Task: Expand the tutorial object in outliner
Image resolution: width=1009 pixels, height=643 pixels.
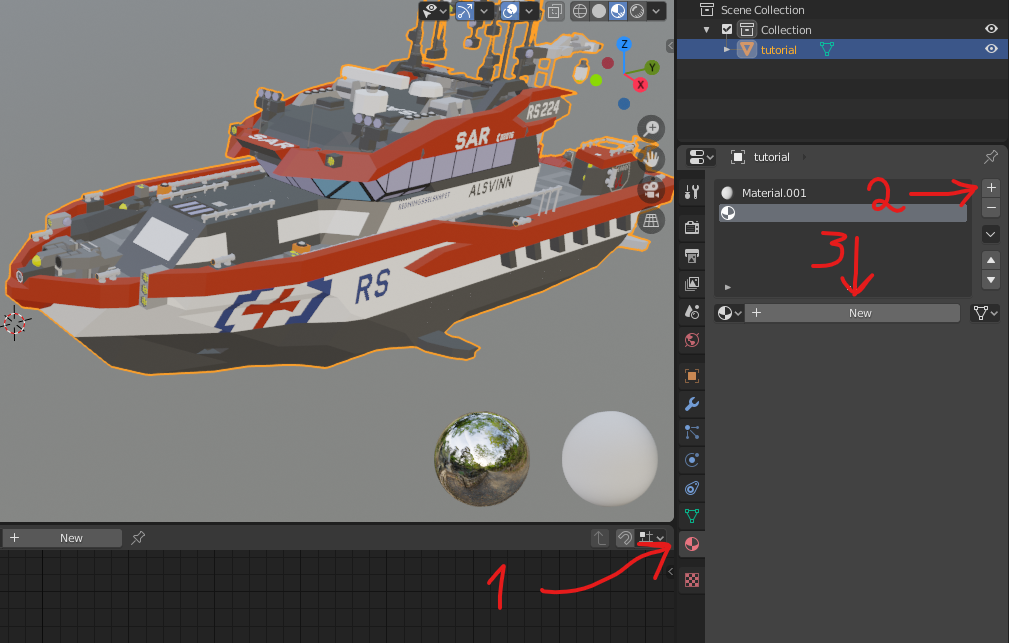Action: point(727,49)
